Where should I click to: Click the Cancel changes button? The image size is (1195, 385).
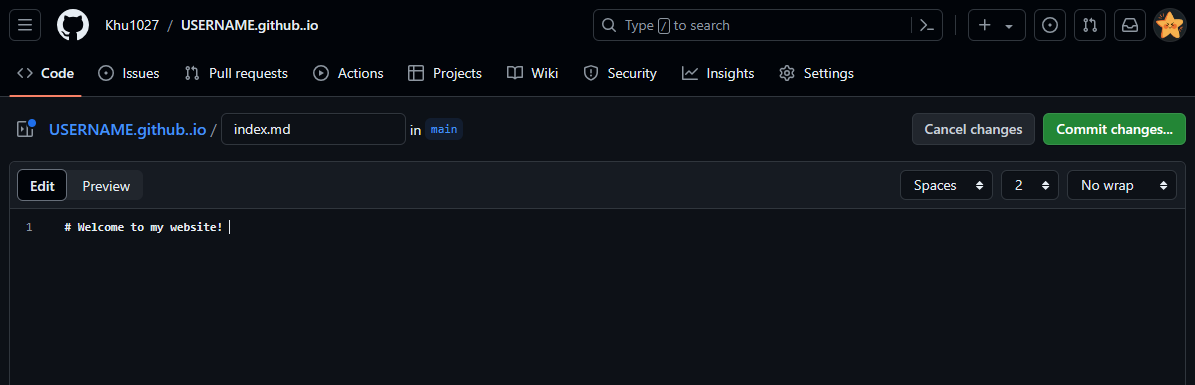(973, 129)
